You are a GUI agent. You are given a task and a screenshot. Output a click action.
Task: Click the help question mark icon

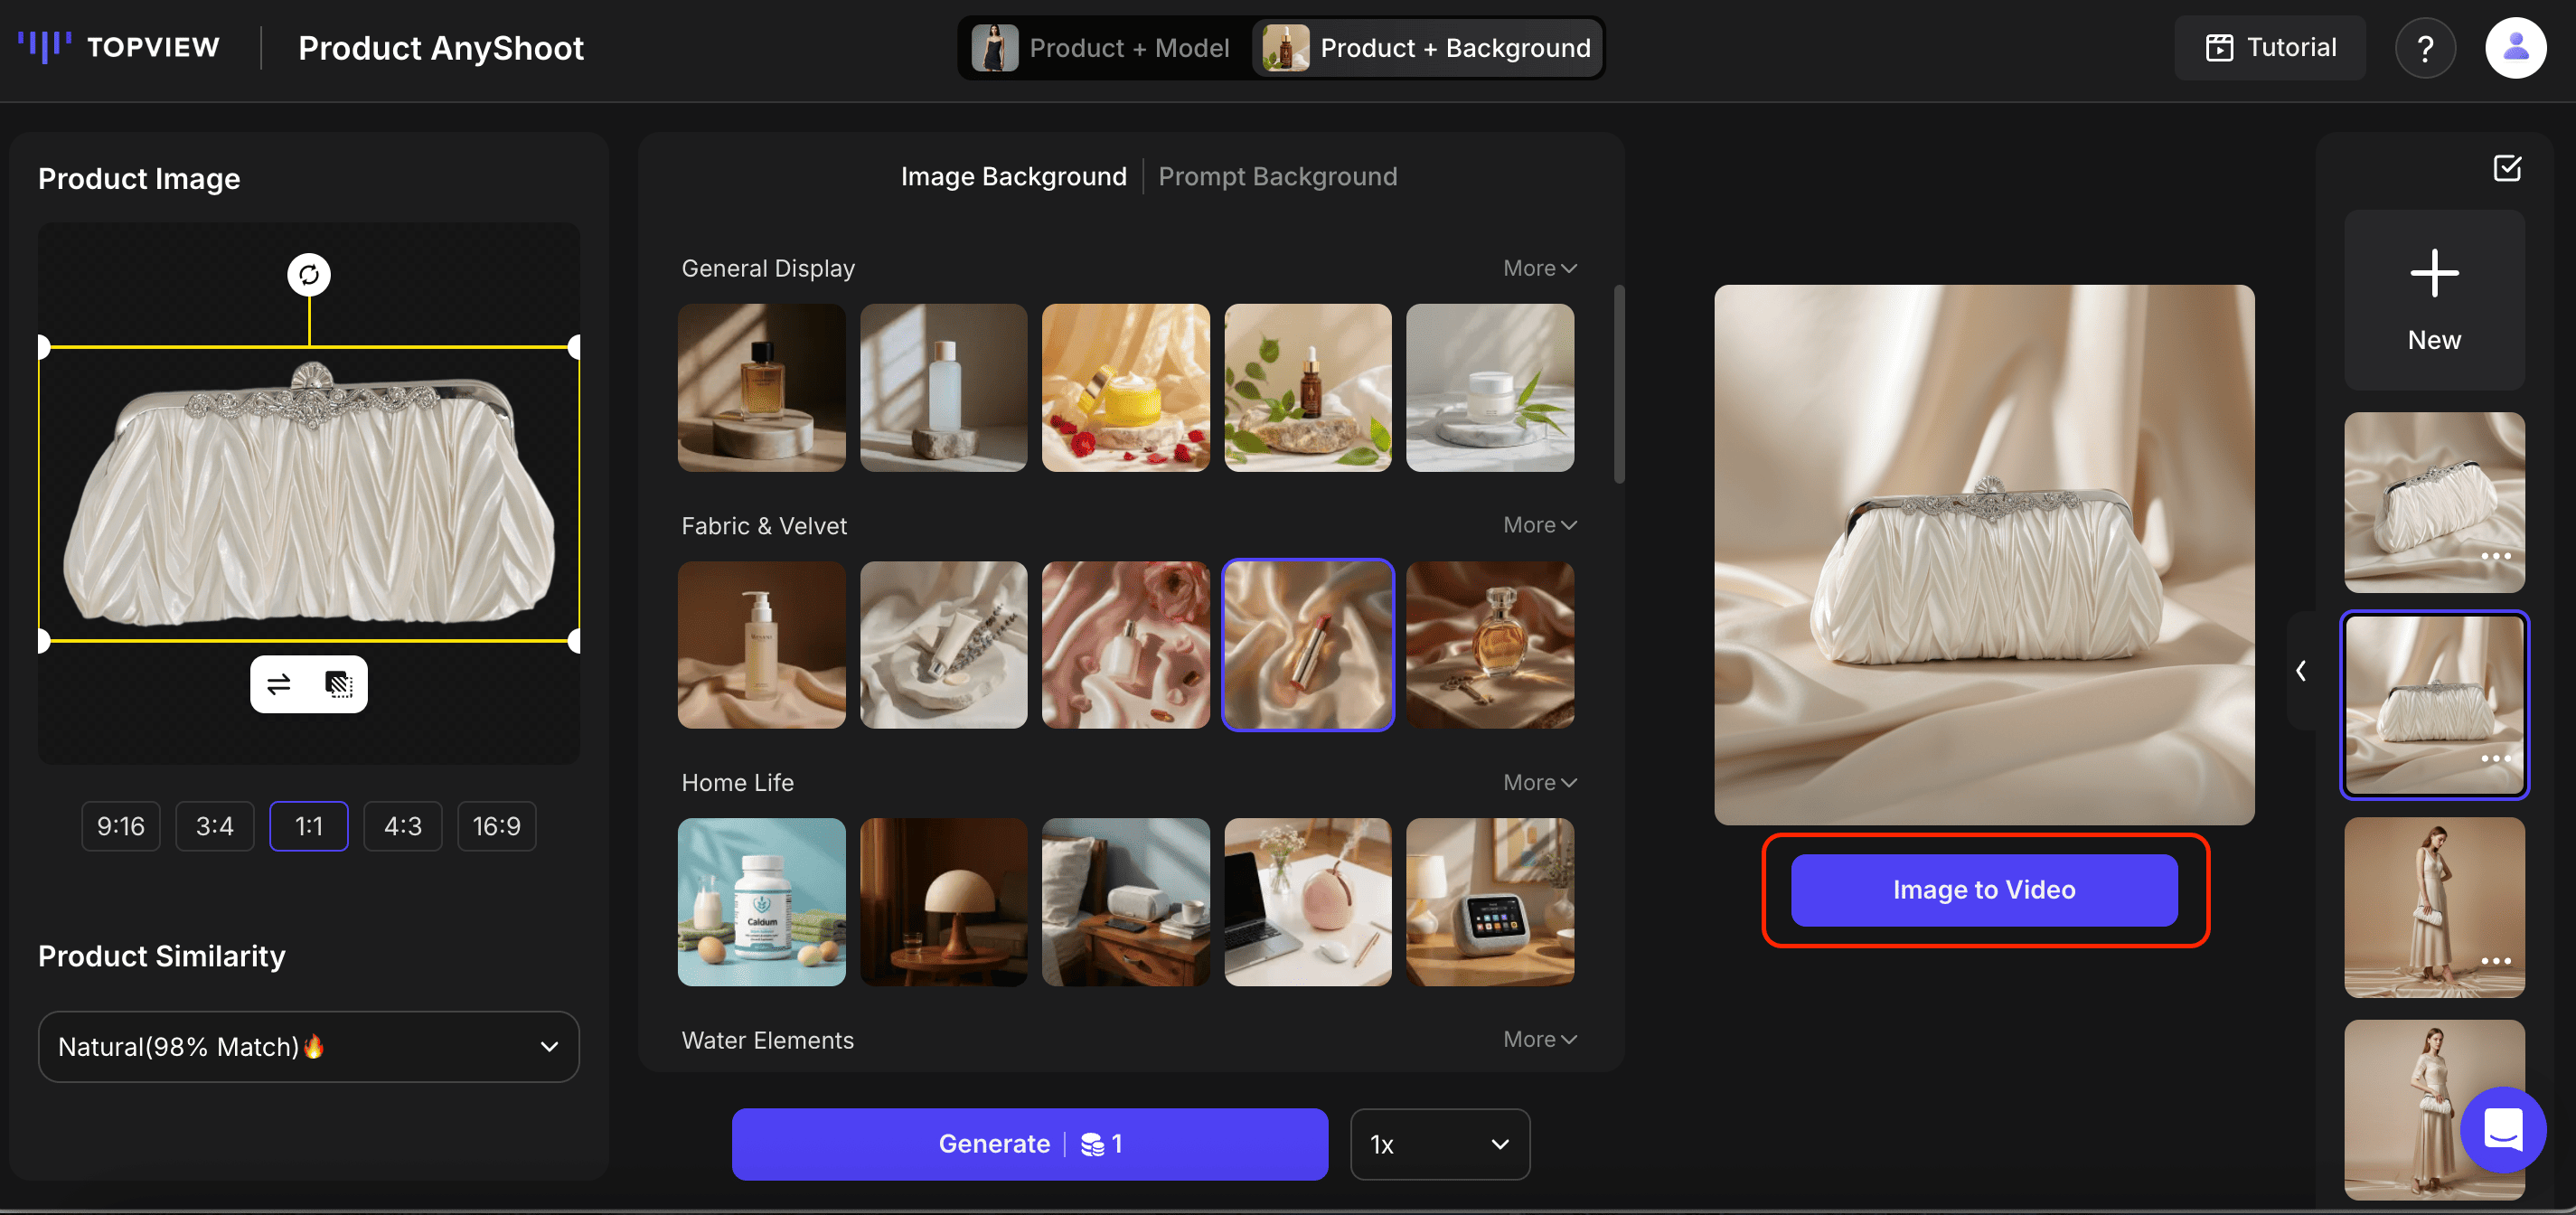click(x=2426, y=47)
